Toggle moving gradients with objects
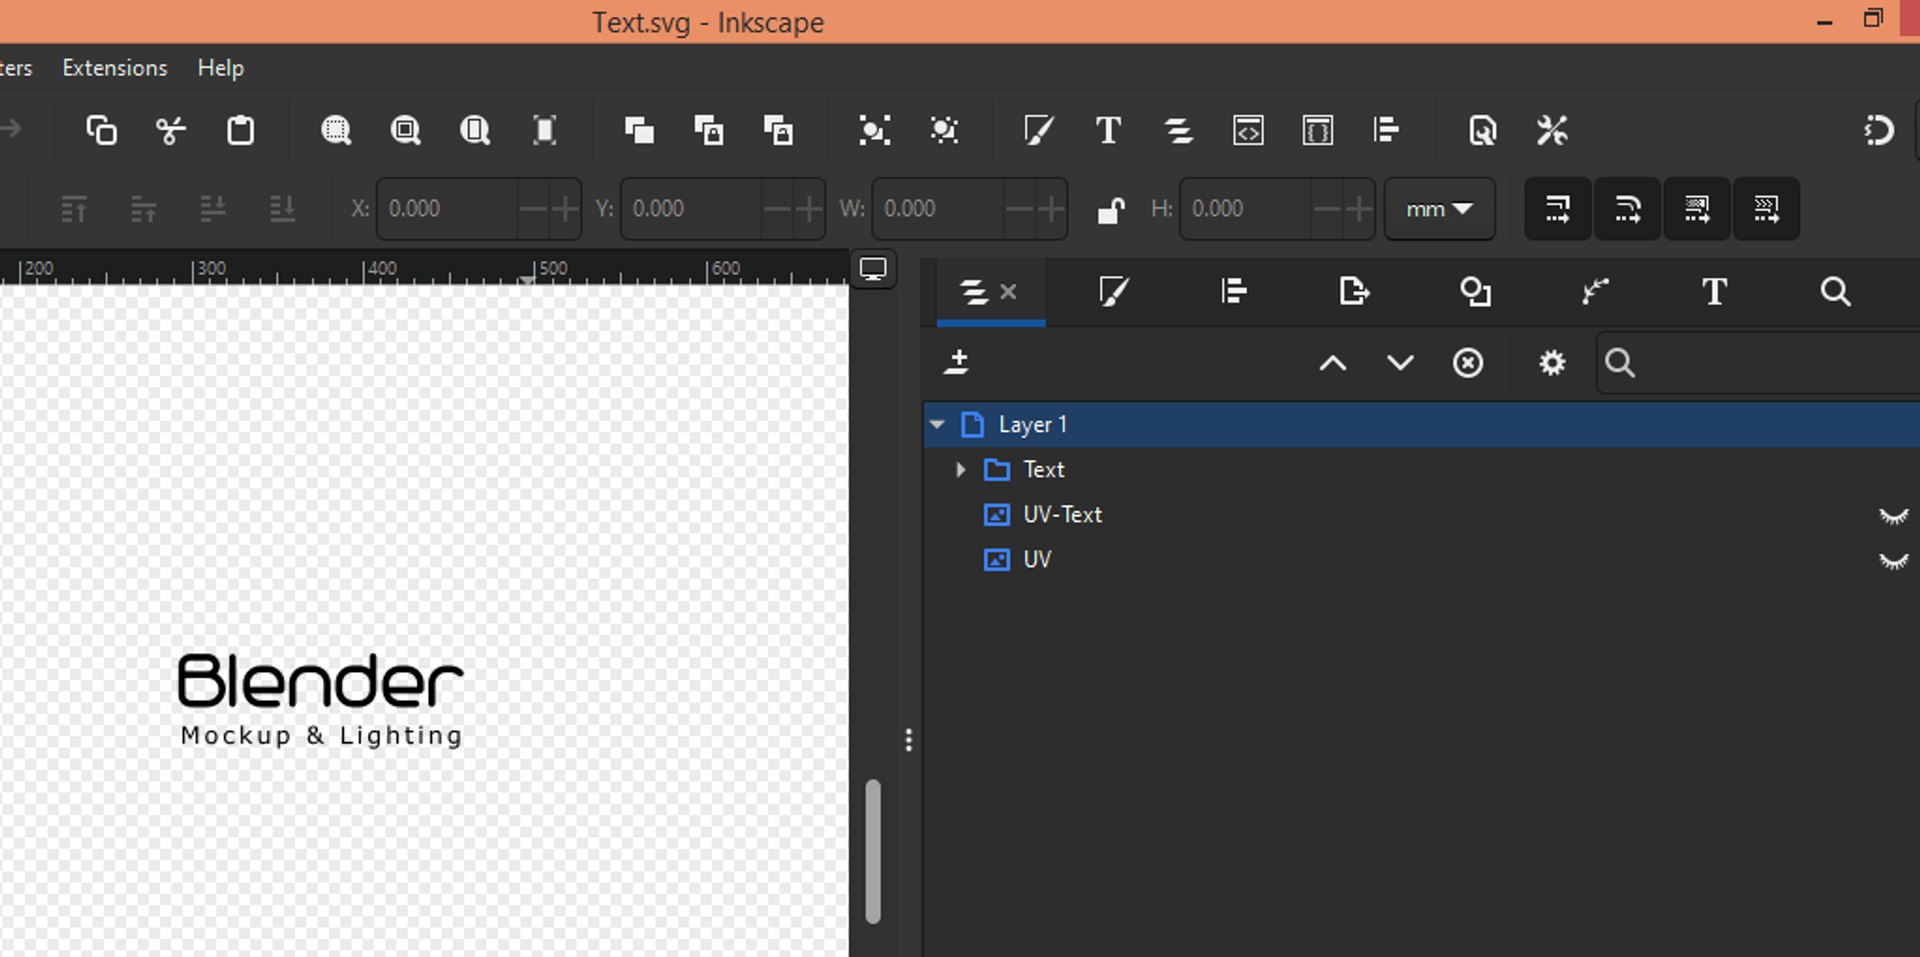Image resolution: width=1920 pixels, height=957 pixels. click(x=1697, y=209)
